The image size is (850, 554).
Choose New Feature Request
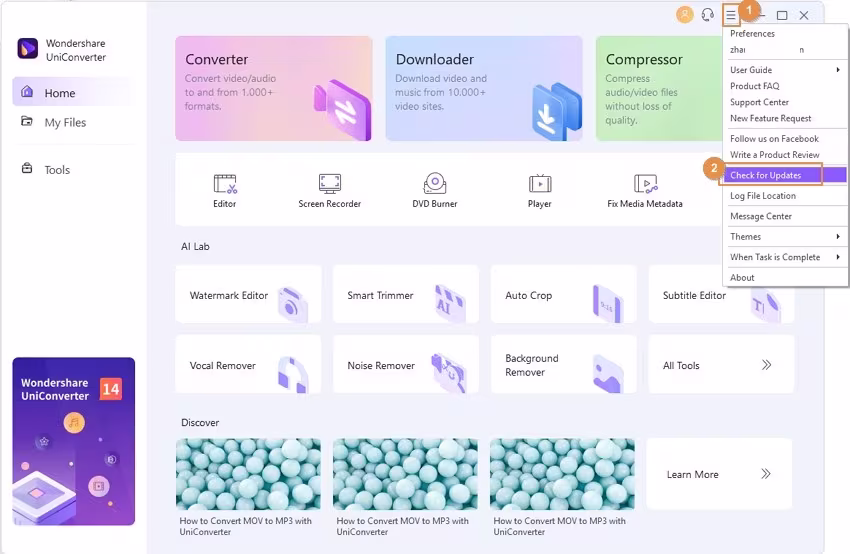(x=785, y=118)
